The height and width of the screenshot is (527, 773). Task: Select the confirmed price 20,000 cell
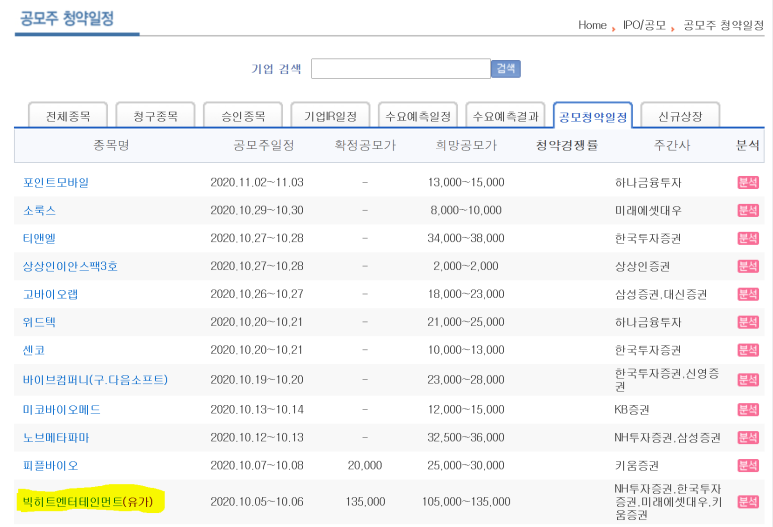(x=365, y=465)
